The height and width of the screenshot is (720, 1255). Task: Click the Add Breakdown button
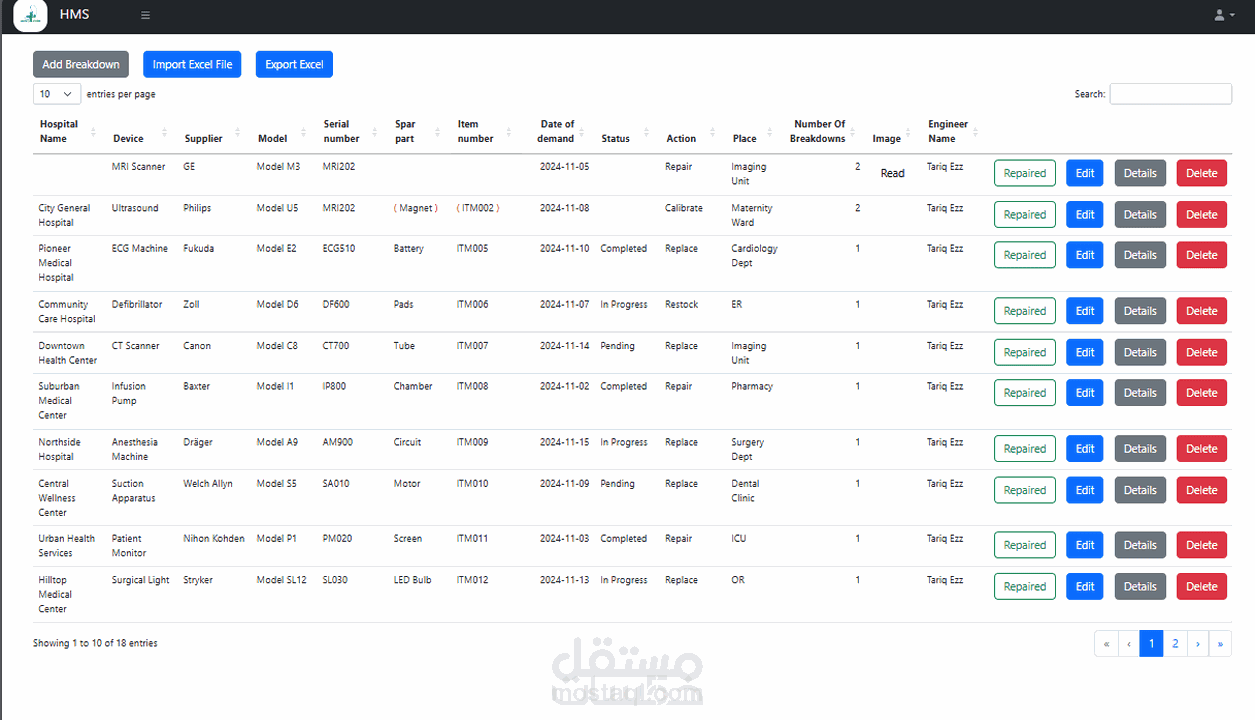(x=81, y=64)
